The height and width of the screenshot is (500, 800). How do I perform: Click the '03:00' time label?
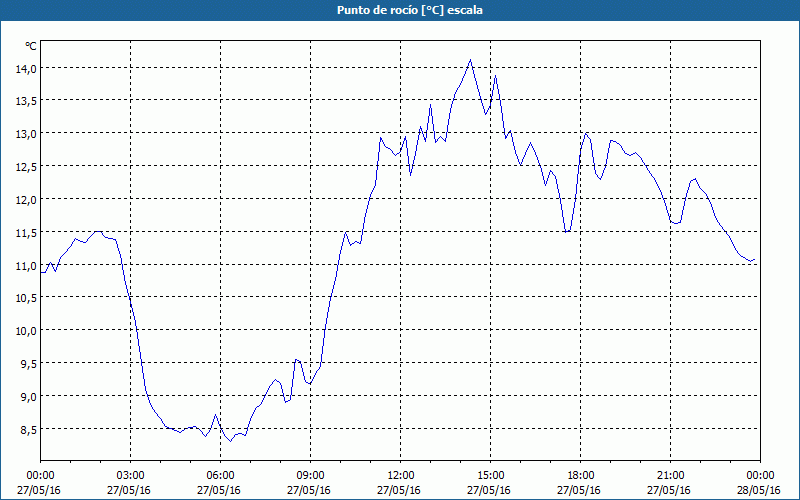click(131, 476)
